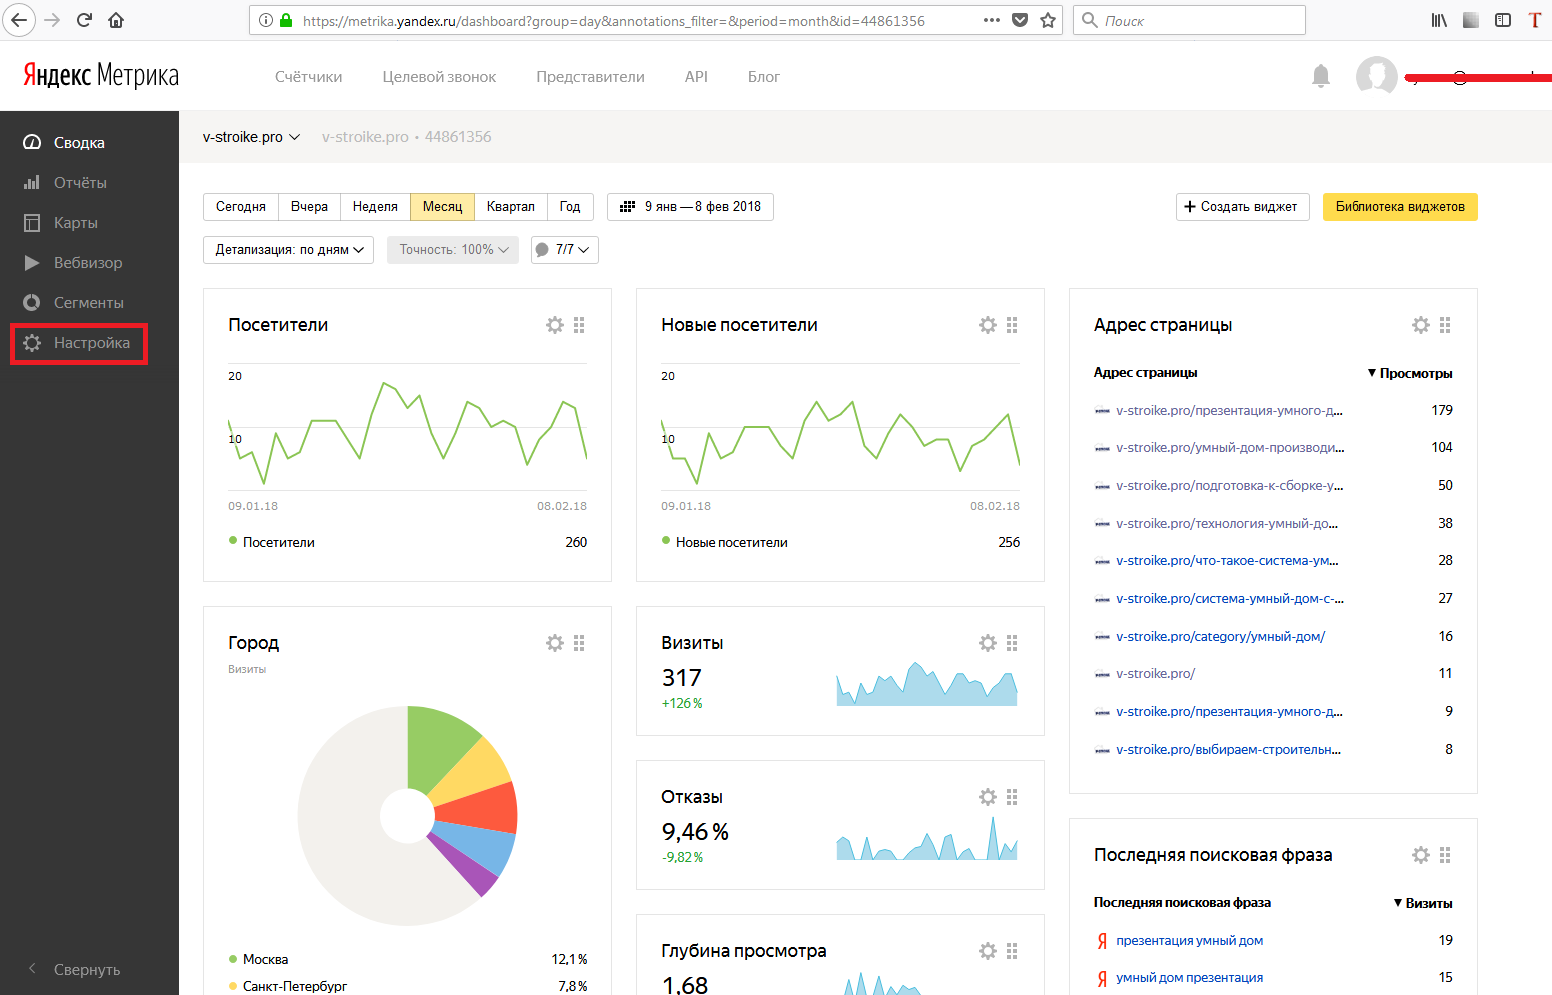The width and height of the screenshot is (1552, 995).
Task: Open date range 9 янв — 8 фев 2018
Action: point(690,207)
